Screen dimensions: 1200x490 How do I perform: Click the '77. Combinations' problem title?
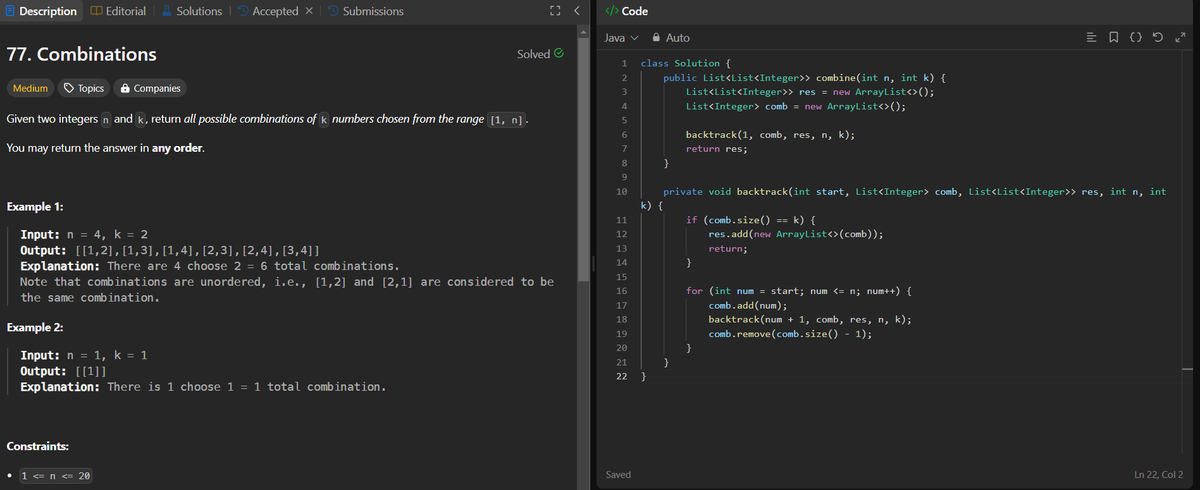82,54
